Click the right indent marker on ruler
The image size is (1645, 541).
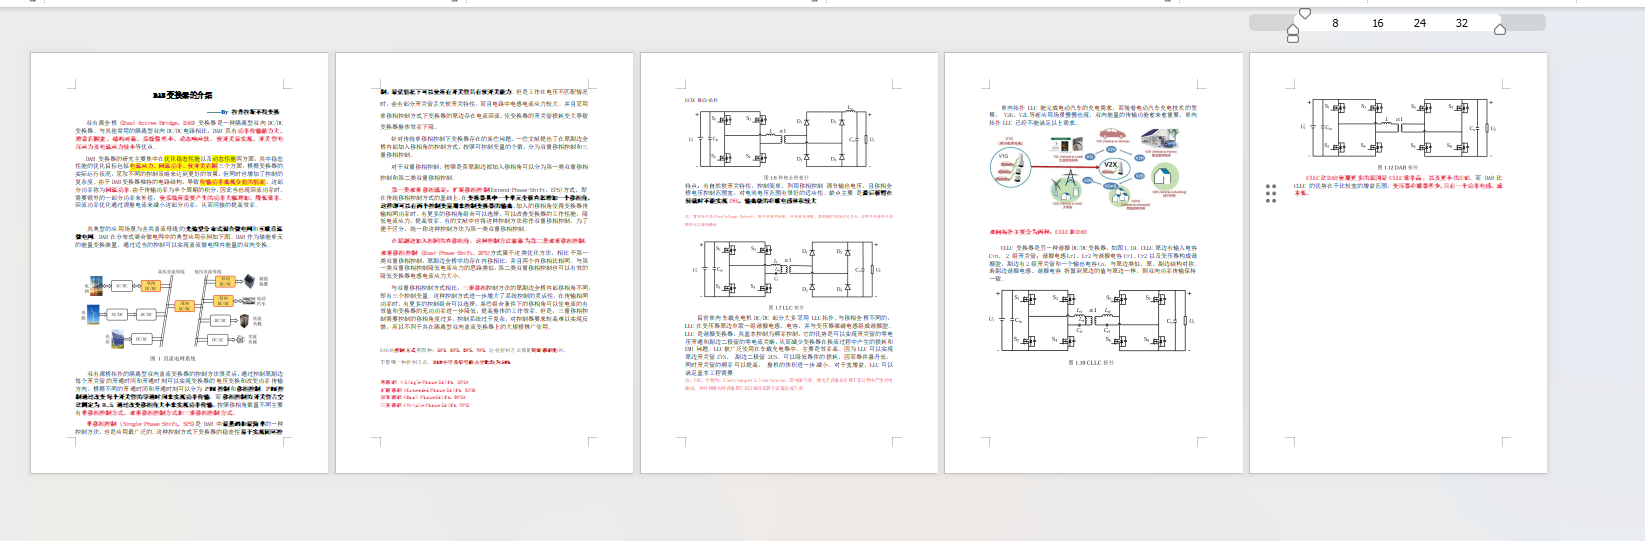coord(1499,30)
